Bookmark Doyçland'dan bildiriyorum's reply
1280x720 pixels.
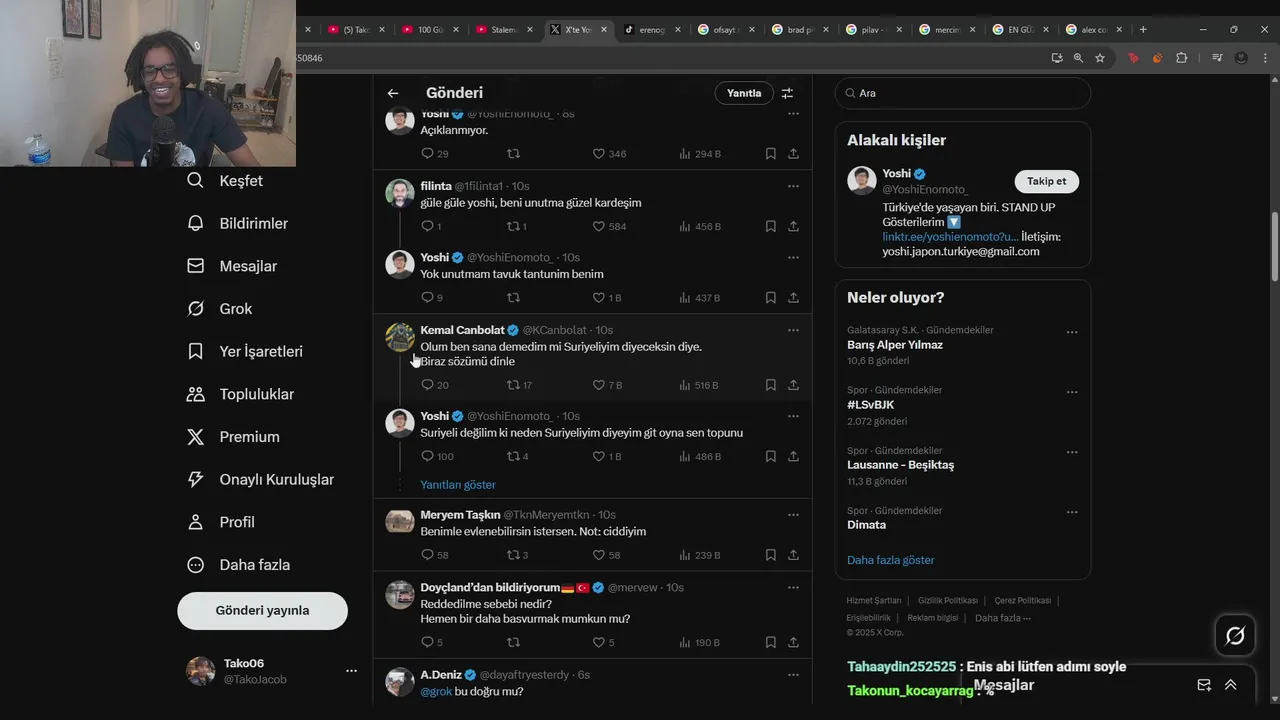click(x=770, y=642)
